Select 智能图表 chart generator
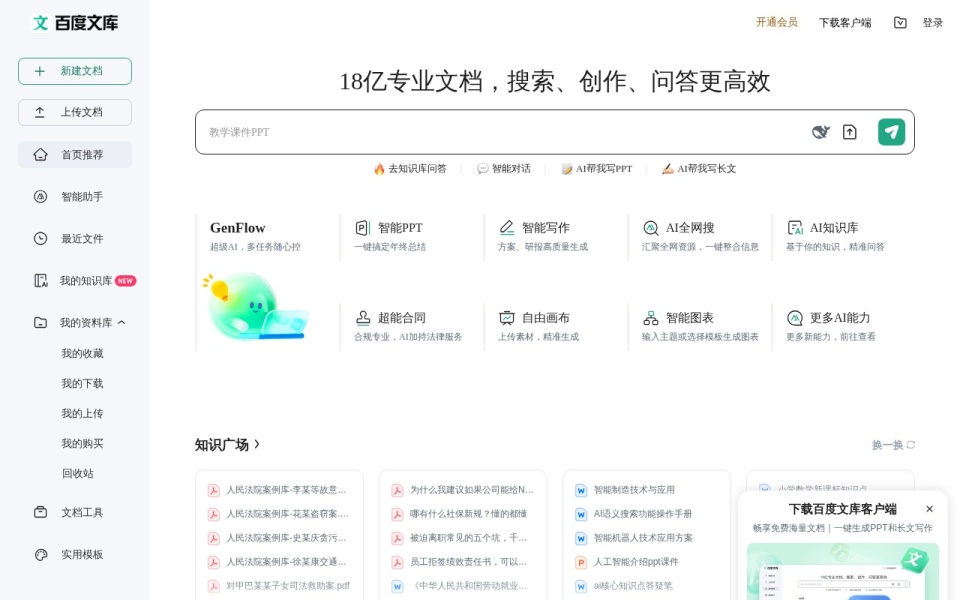The image size is (960, 600). [700, 326]
